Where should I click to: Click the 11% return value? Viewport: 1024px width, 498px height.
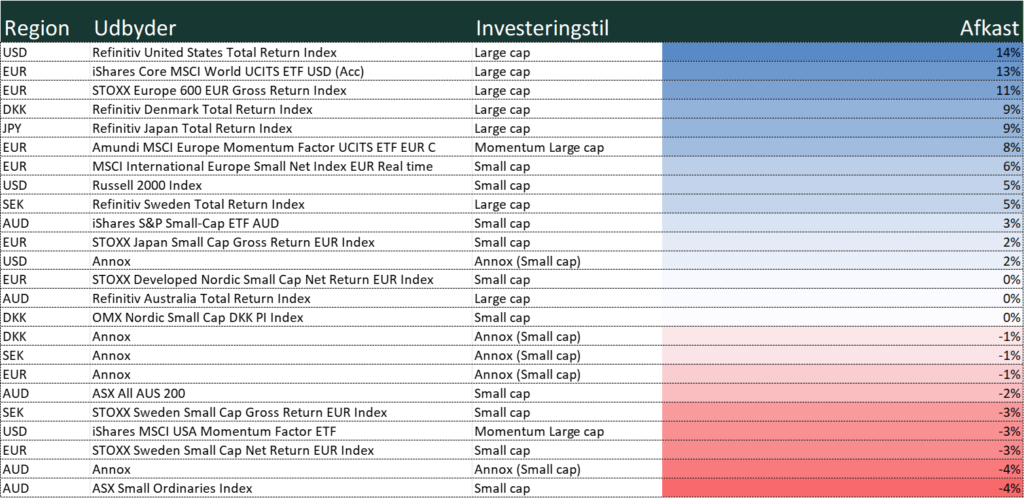click(1008, 90)
